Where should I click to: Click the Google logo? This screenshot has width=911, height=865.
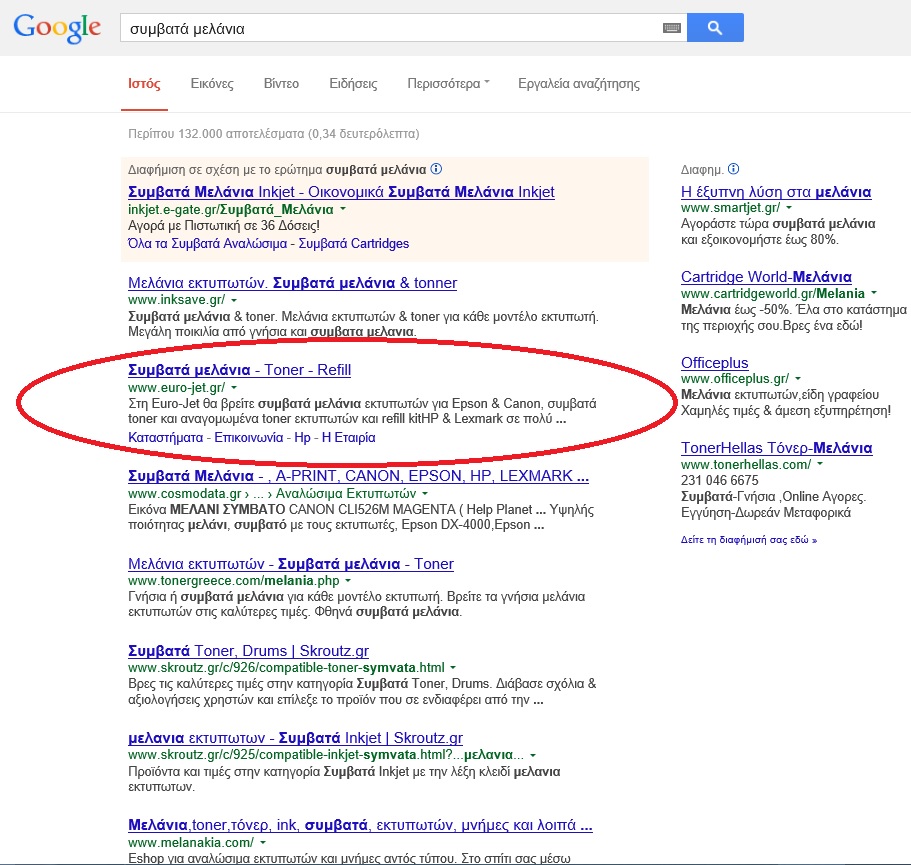point(57,28)
